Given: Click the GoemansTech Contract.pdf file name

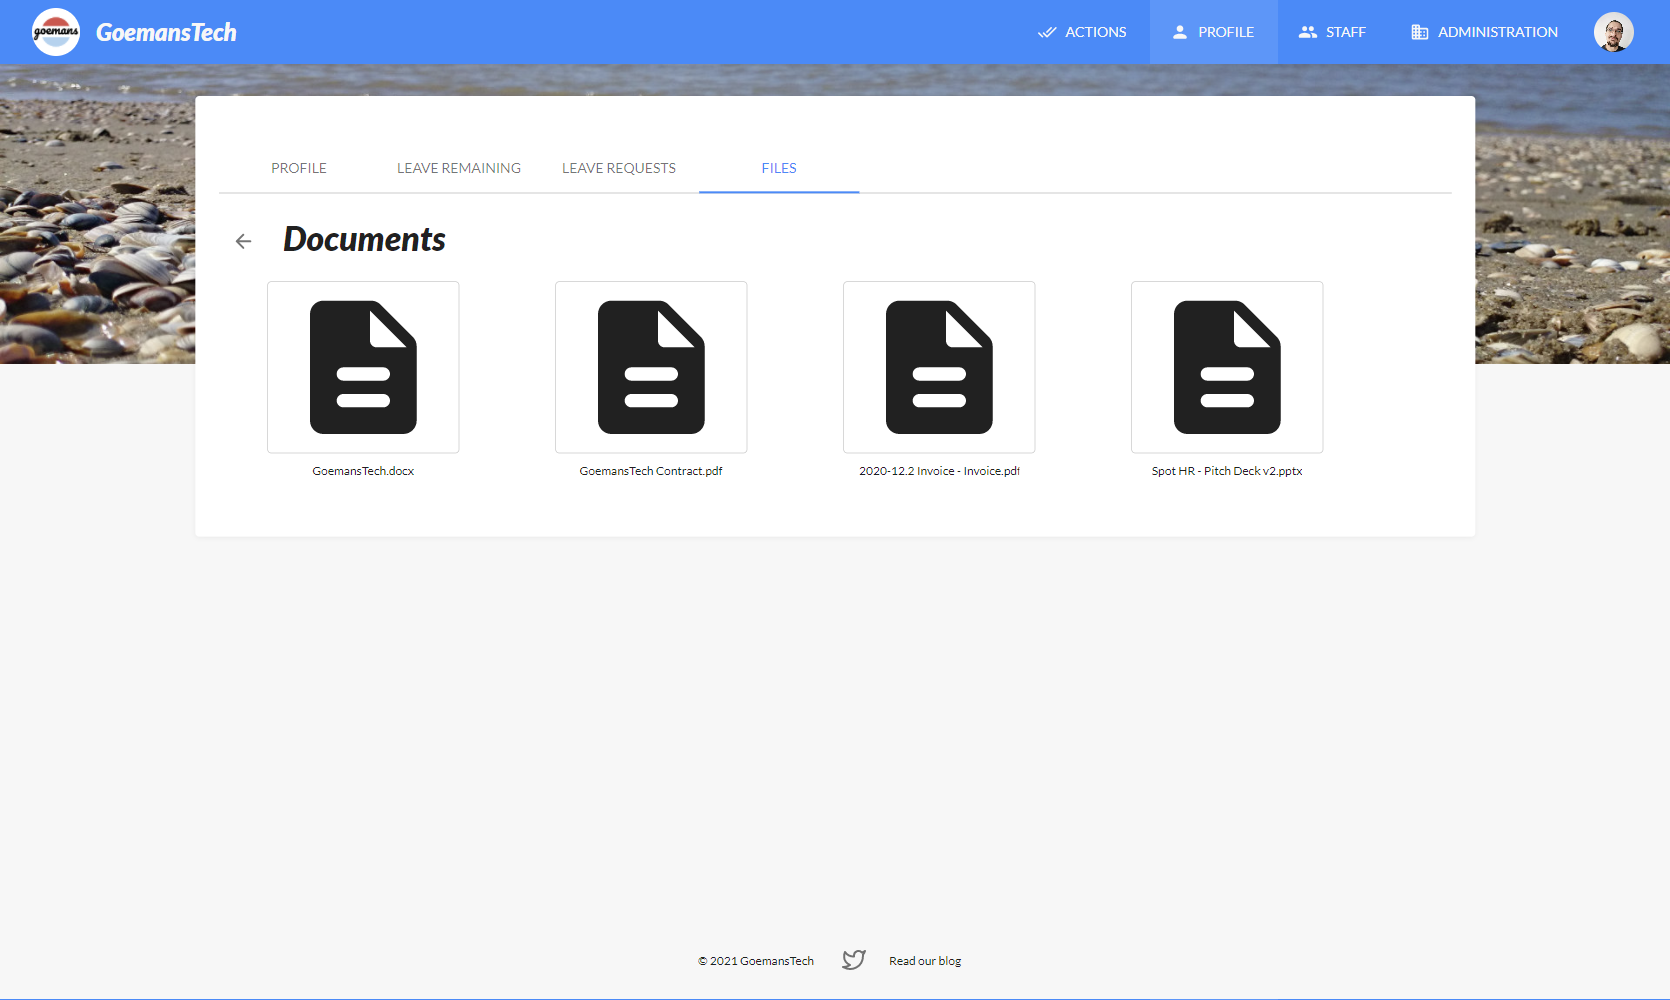Looking at the screenshot, I should (651, 471).
